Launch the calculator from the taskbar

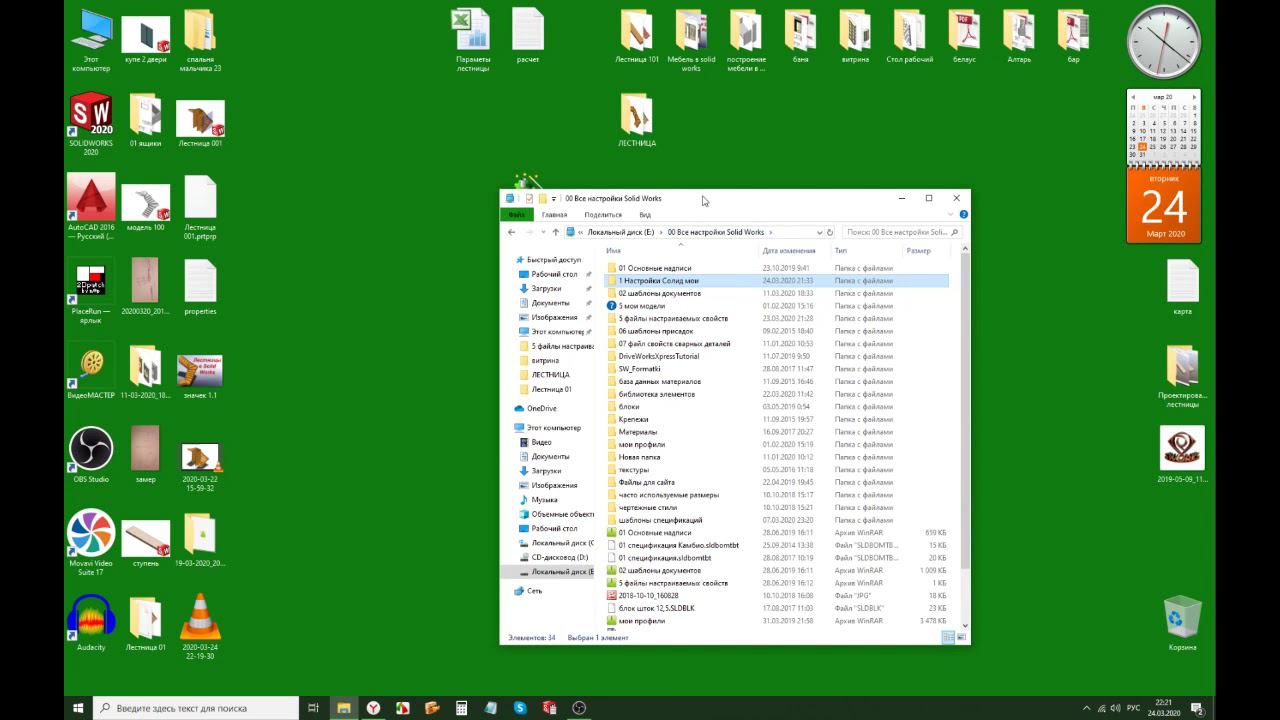click(x=461, y=708)
